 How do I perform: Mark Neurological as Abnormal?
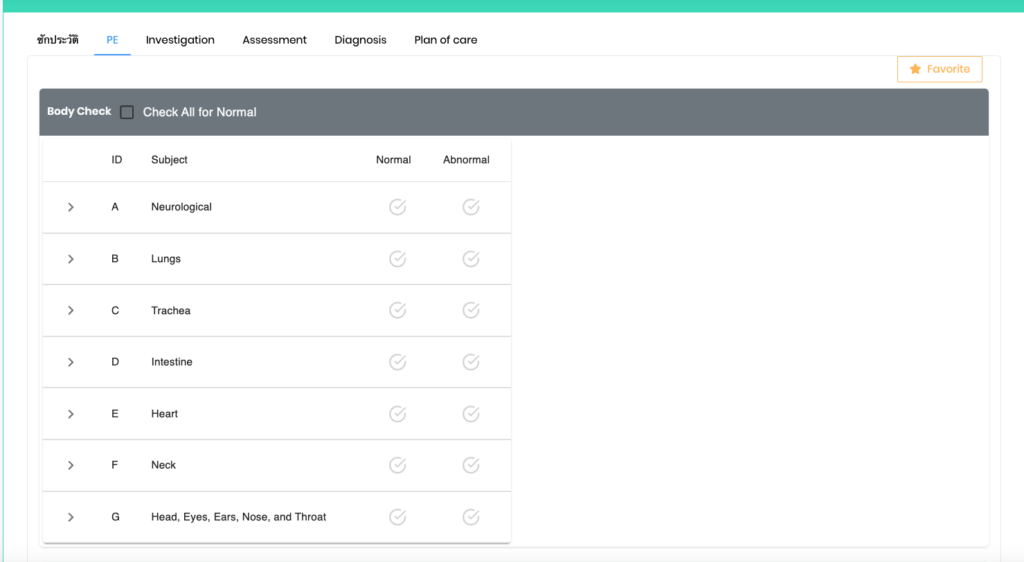(x=471, y=207)
